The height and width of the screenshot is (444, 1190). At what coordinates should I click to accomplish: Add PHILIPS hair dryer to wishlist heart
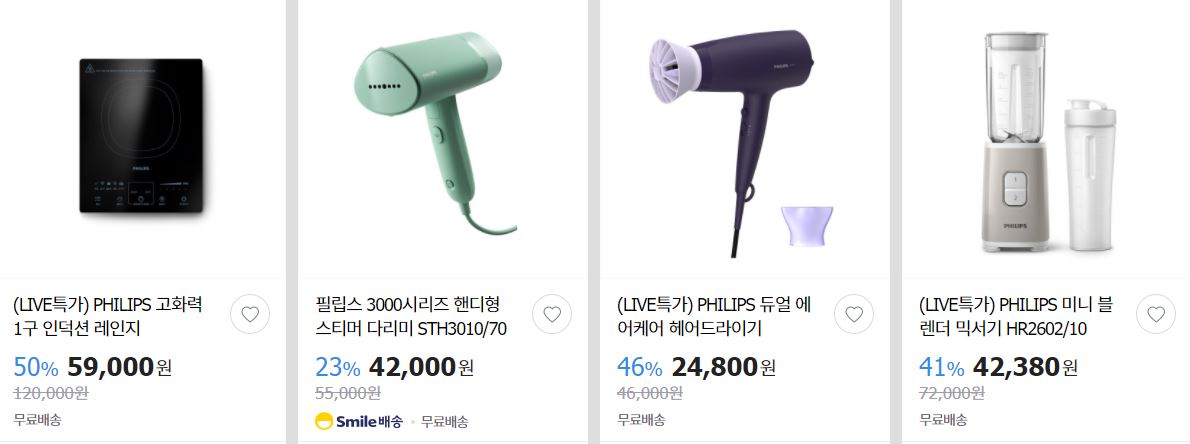854,314
